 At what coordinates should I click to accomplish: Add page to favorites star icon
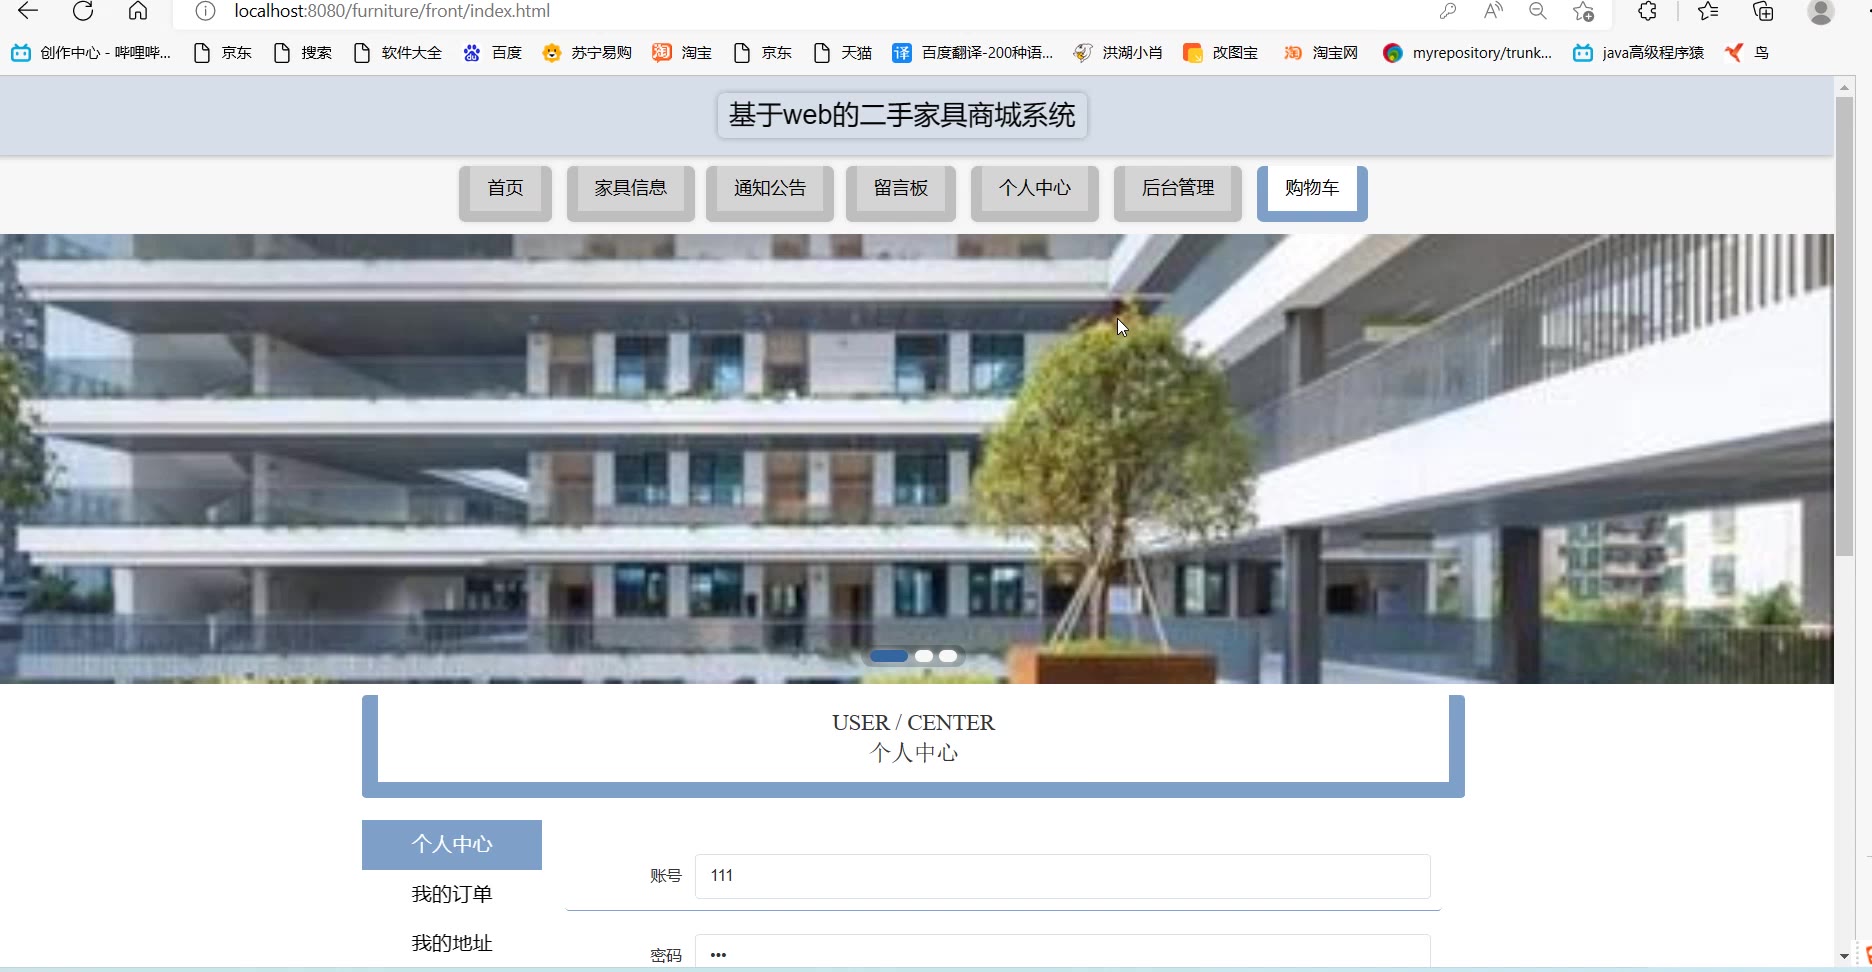click(1583, 11)
